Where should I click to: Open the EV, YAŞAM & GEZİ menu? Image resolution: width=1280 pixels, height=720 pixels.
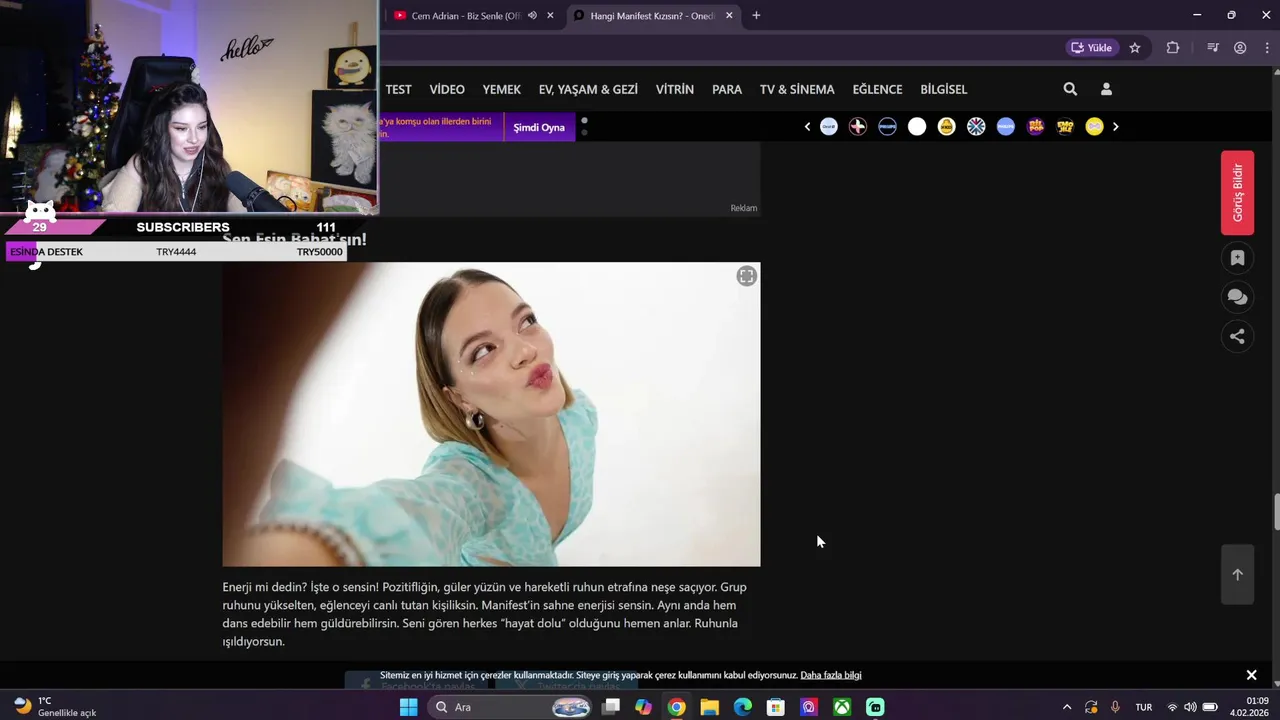tap(588, 89)
